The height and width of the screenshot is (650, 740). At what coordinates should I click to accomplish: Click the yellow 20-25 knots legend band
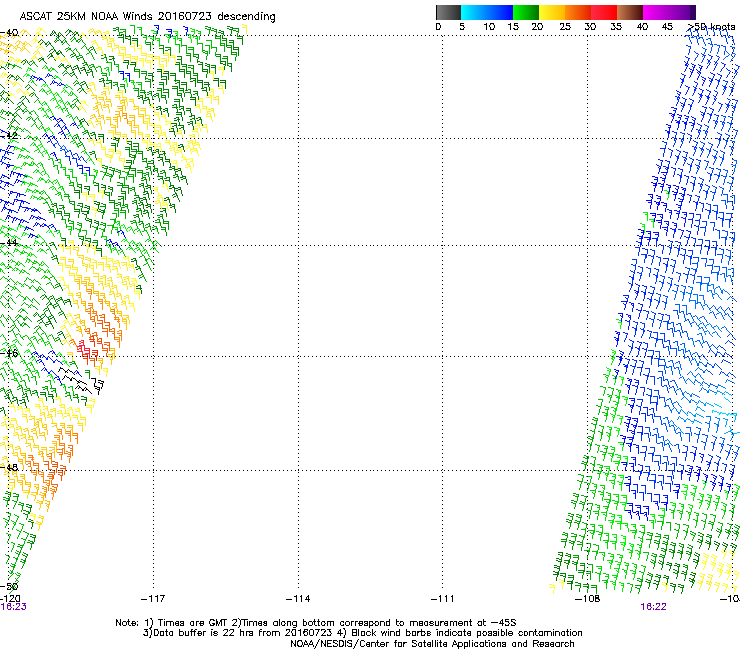[x=552, y=12]
